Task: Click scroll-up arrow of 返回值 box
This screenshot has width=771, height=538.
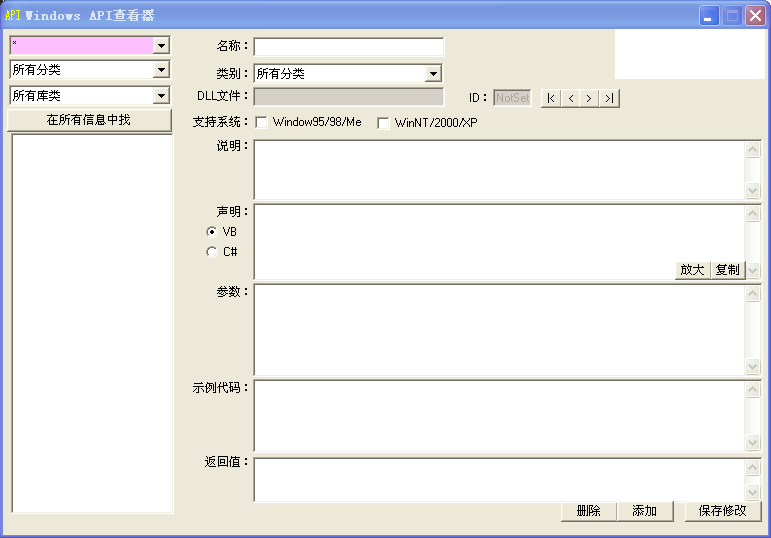Action: (752, 467)
